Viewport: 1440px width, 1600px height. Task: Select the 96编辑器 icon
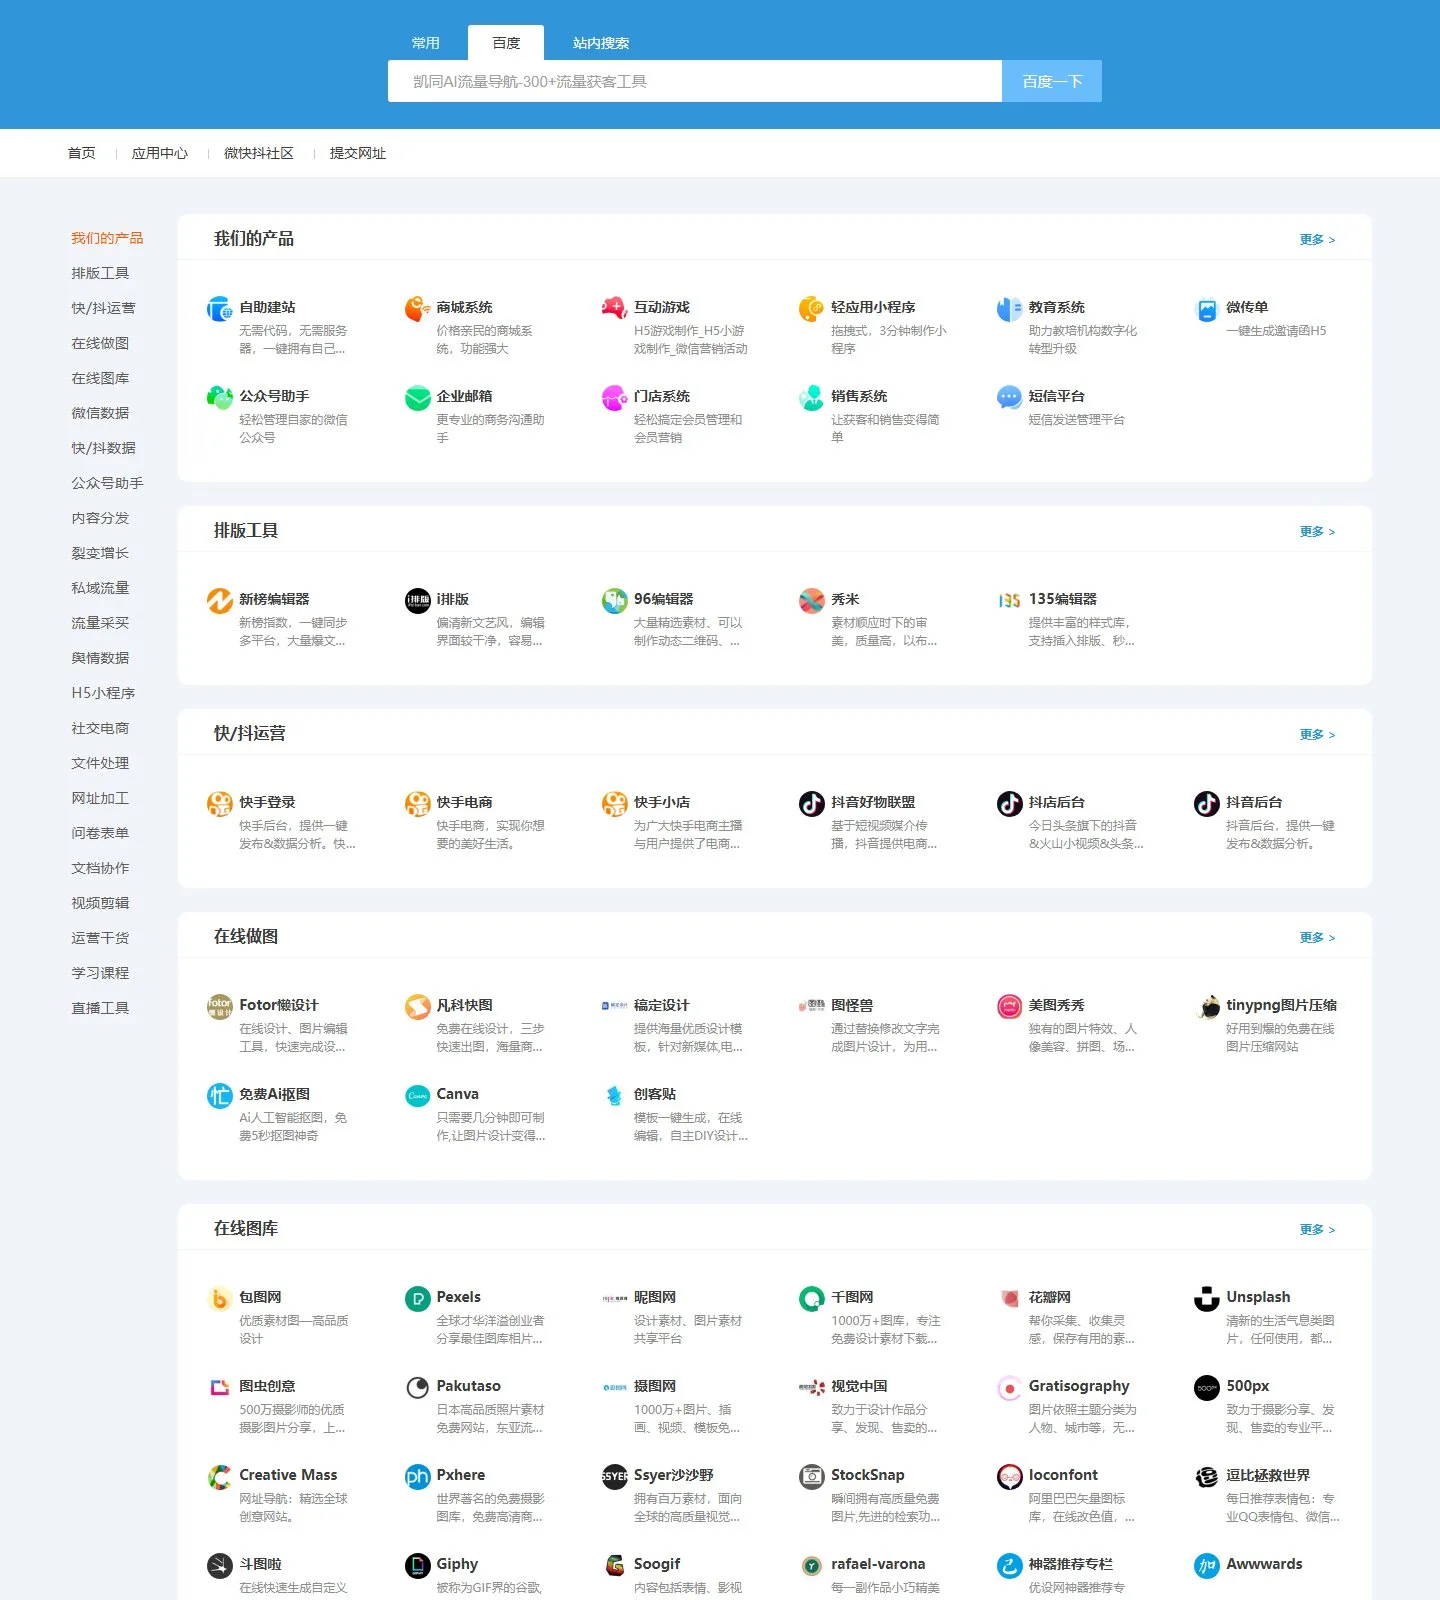coord(614,601)
